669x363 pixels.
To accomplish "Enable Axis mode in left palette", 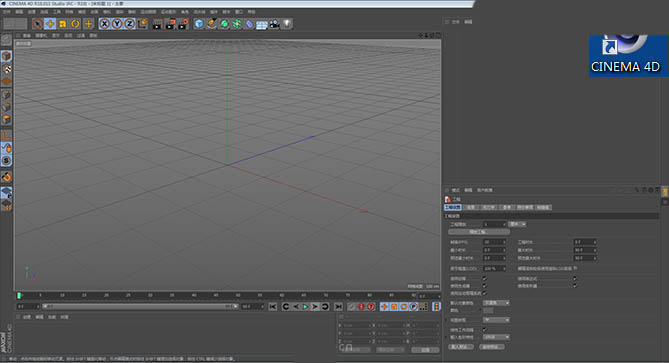I will coord(6,135).
